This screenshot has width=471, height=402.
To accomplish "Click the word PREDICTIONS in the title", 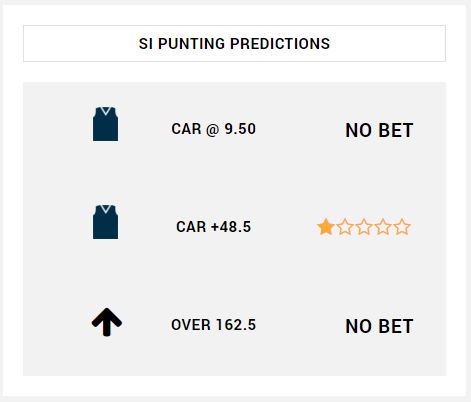I will (280, 44).
